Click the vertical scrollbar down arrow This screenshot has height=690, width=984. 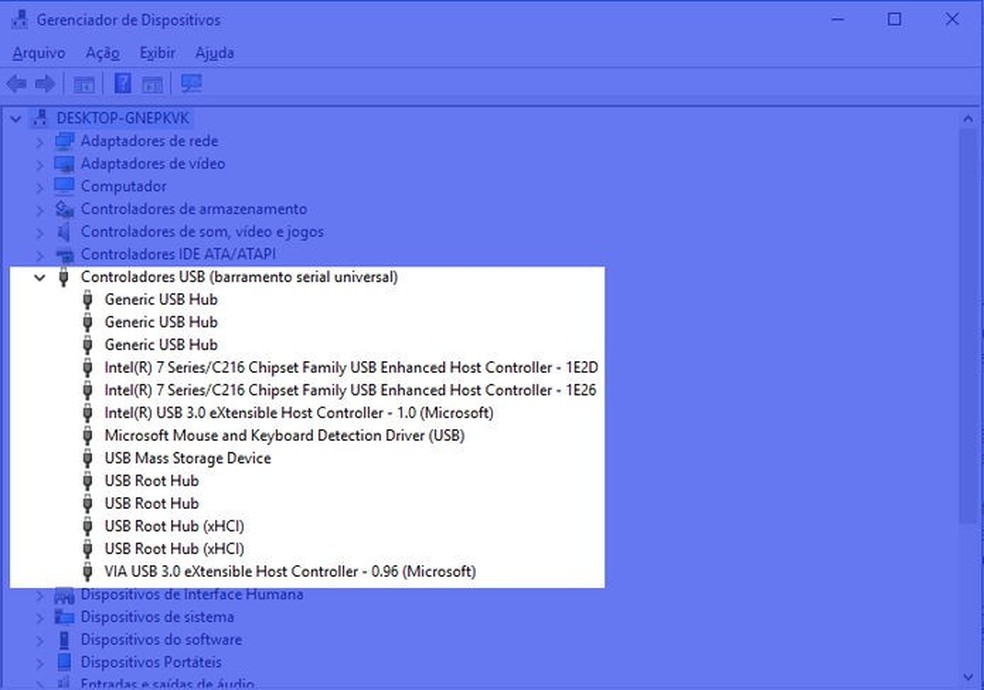pos(968,677)
